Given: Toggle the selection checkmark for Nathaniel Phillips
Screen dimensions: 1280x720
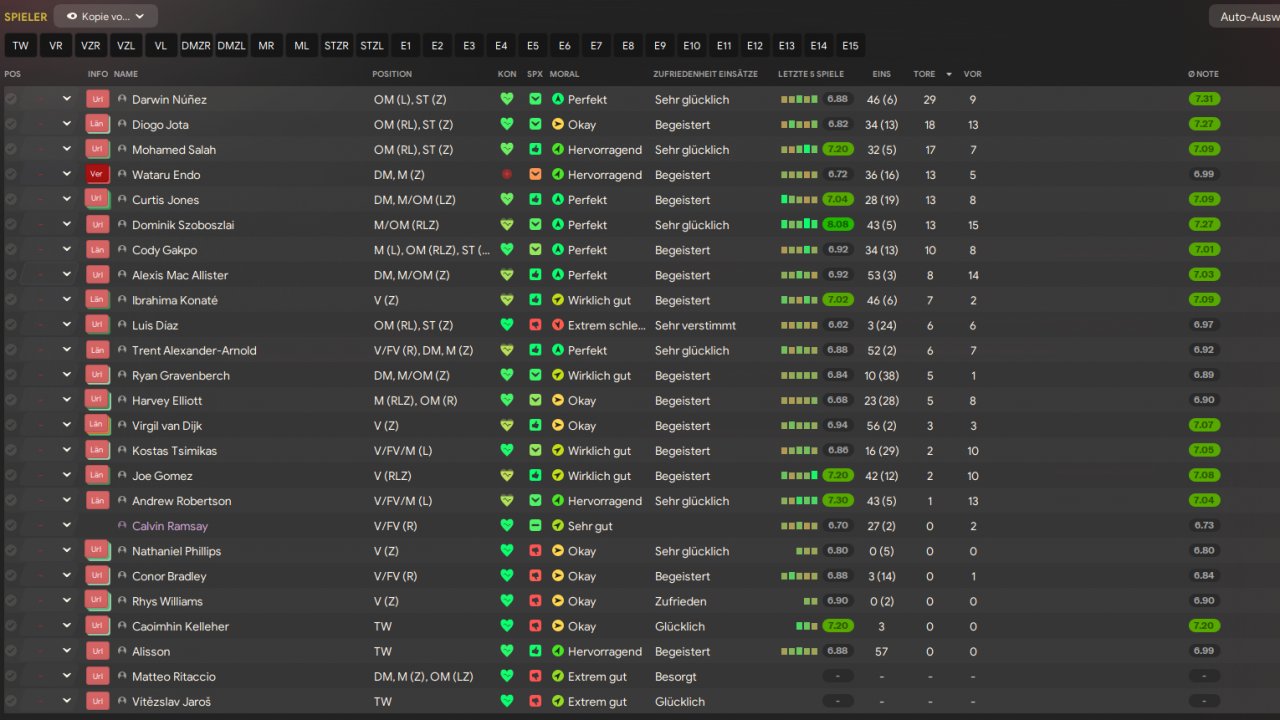Looking at the screenshot, I should point(11,551).
